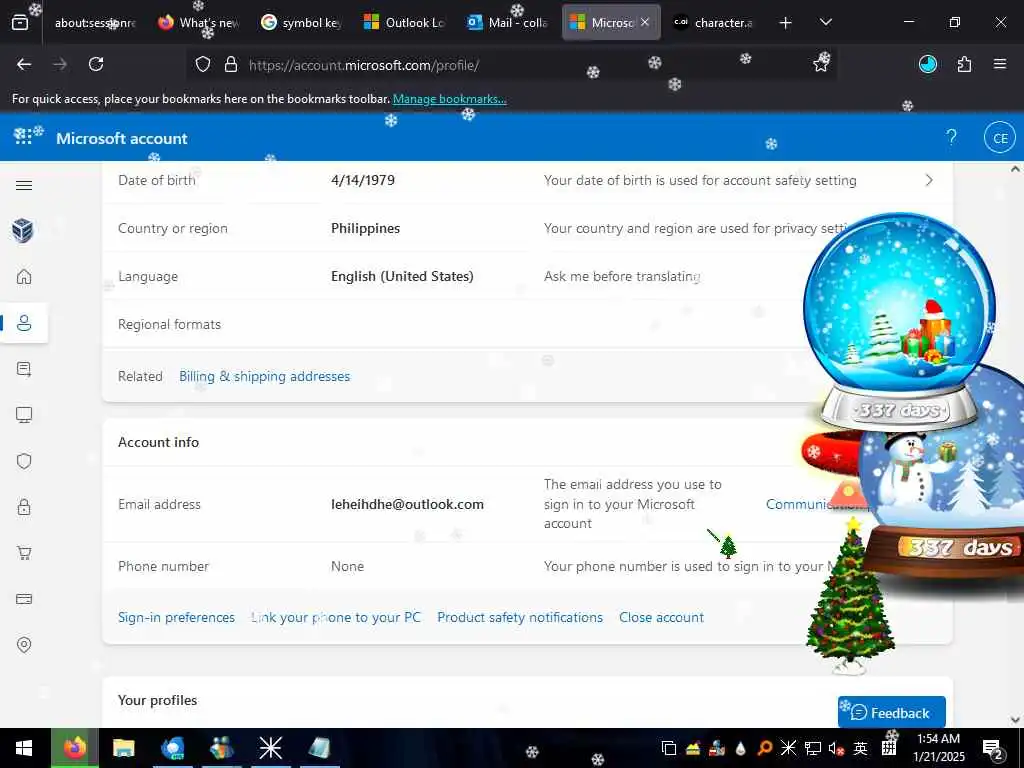Switch to the Mail Outlook tab
This screenshot has width=1024, height=768.
pyautogui.click(x=508, y=23)
